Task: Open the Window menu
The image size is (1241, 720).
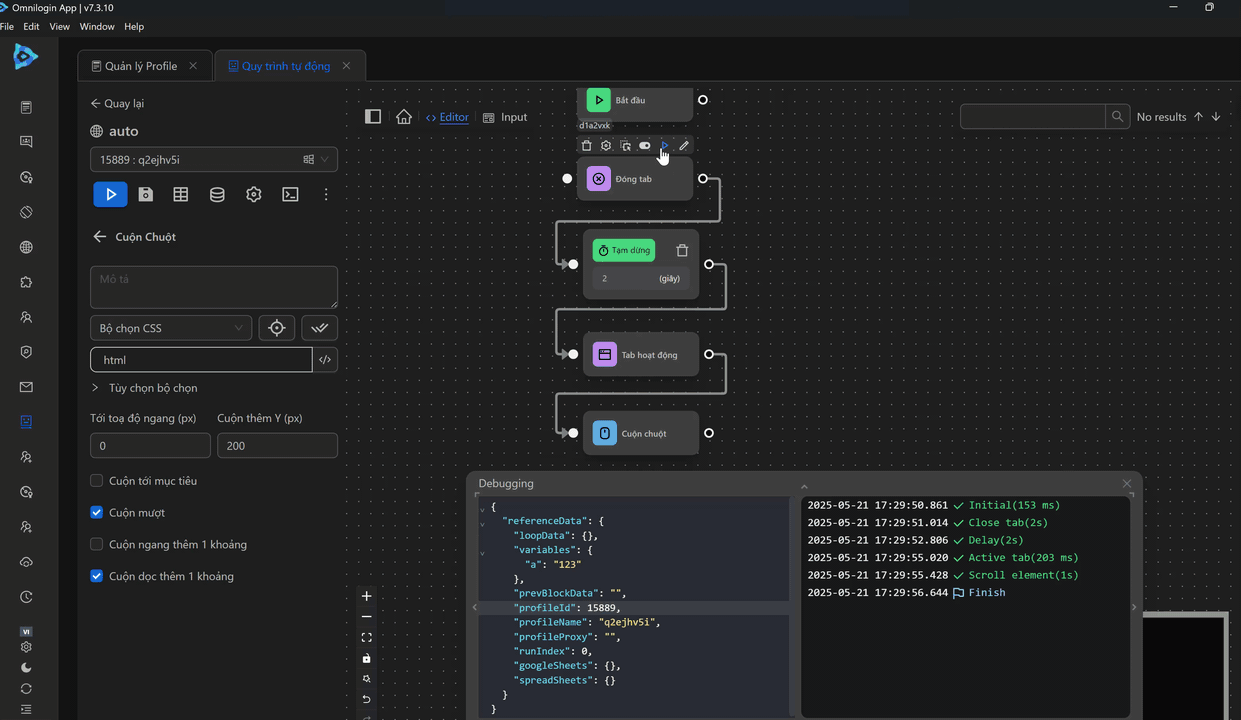Action: point(97,27)
